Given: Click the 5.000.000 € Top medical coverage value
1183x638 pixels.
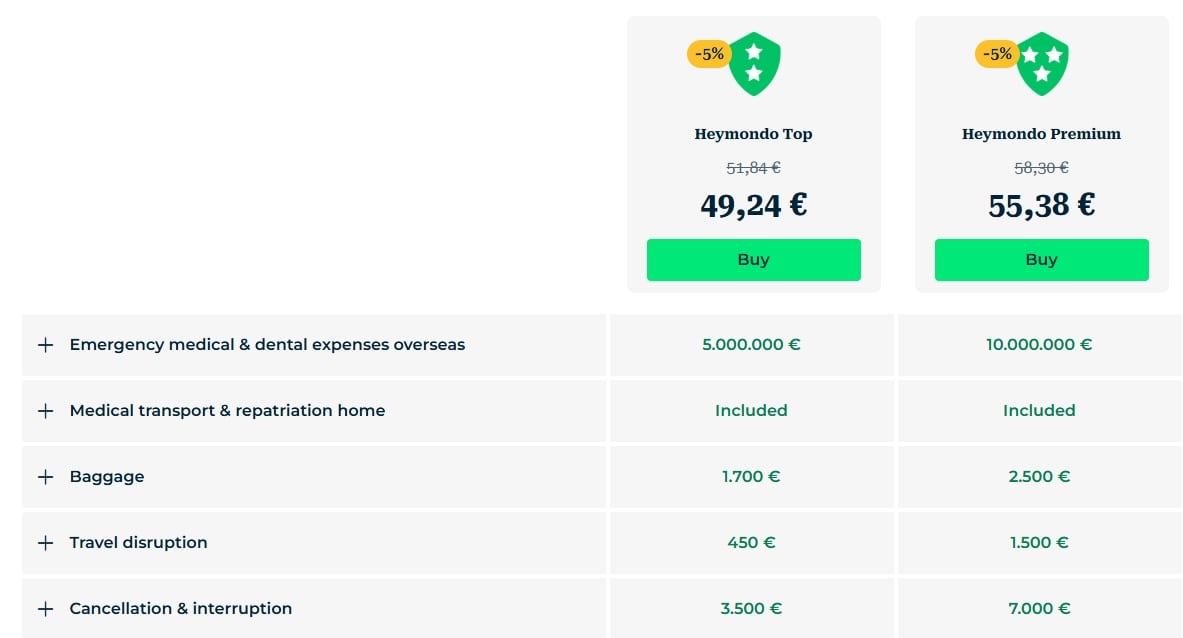Looking at the screenshot, I should [751, 345].
